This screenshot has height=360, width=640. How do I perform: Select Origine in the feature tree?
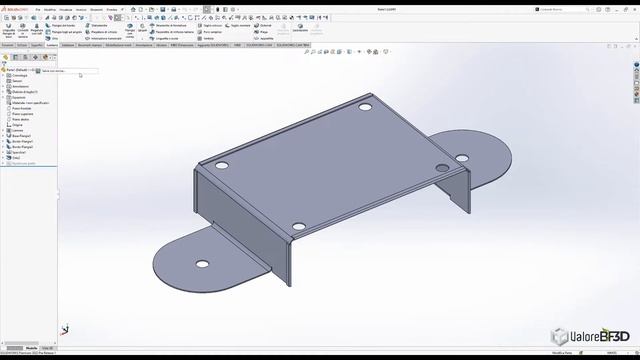tap(17, 125)
